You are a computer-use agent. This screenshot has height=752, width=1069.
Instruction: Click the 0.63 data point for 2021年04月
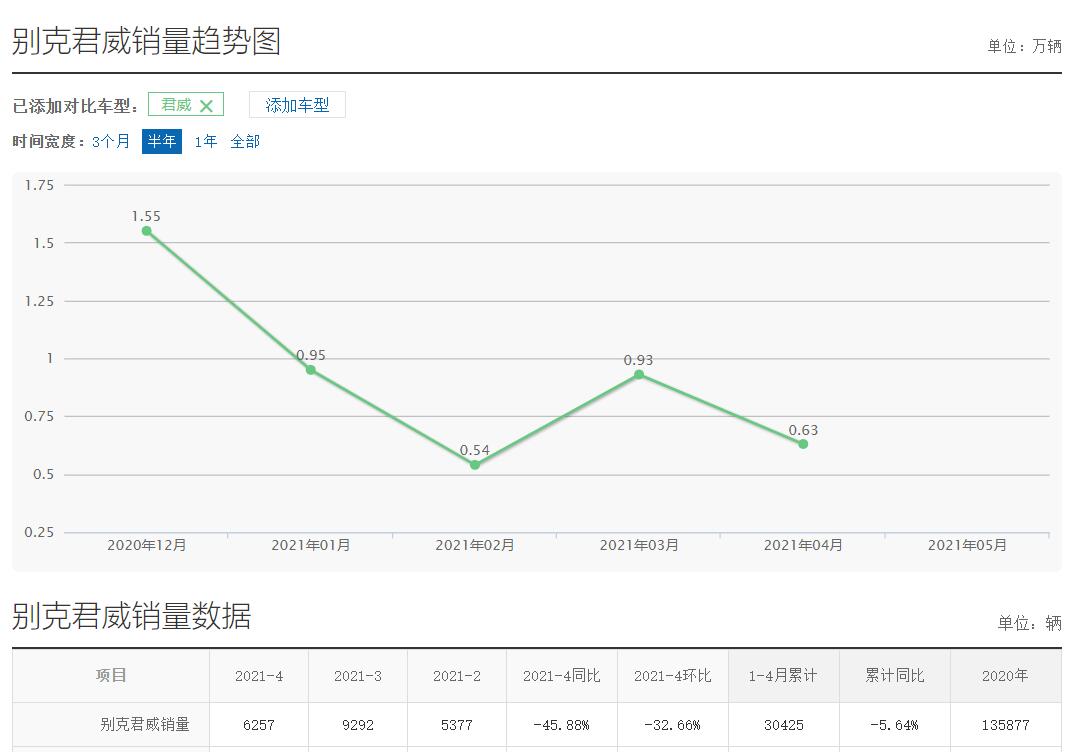[x=803, y=444]
